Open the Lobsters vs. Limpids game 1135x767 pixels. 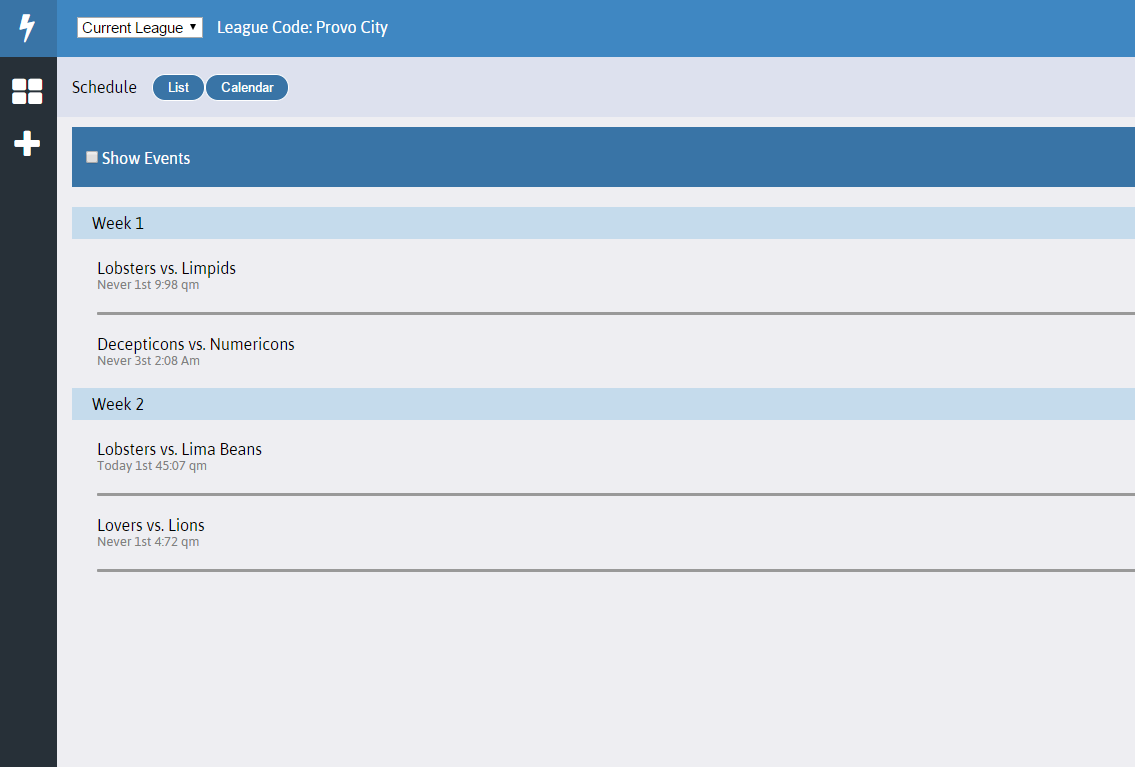166,268
